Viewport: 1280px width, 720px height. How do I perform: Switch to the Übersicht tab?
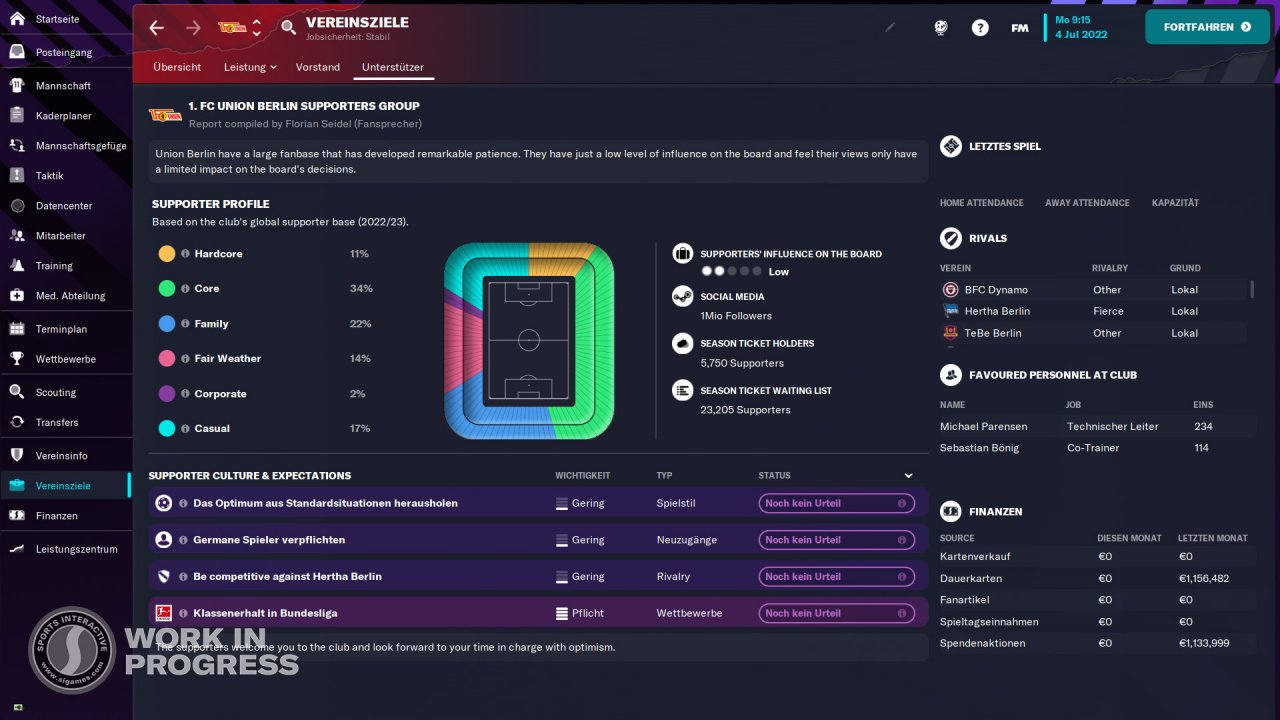pos(177,67)
